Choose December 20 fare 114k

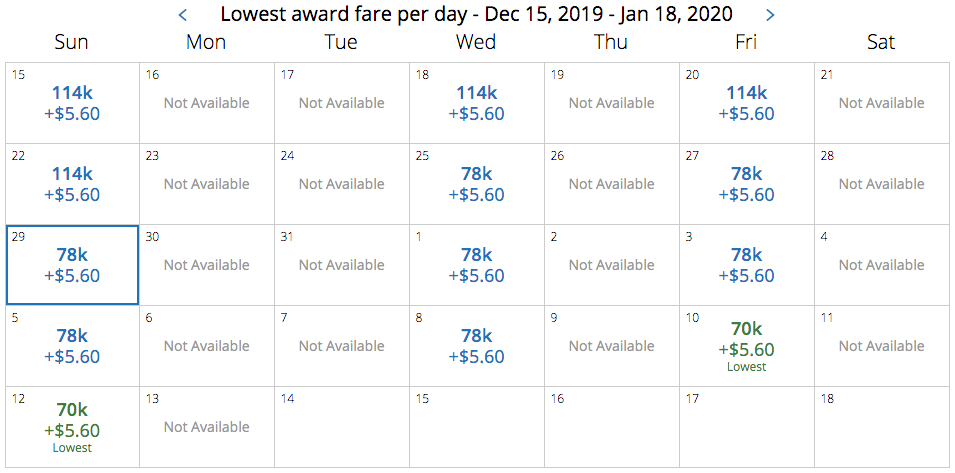point(746,103)
